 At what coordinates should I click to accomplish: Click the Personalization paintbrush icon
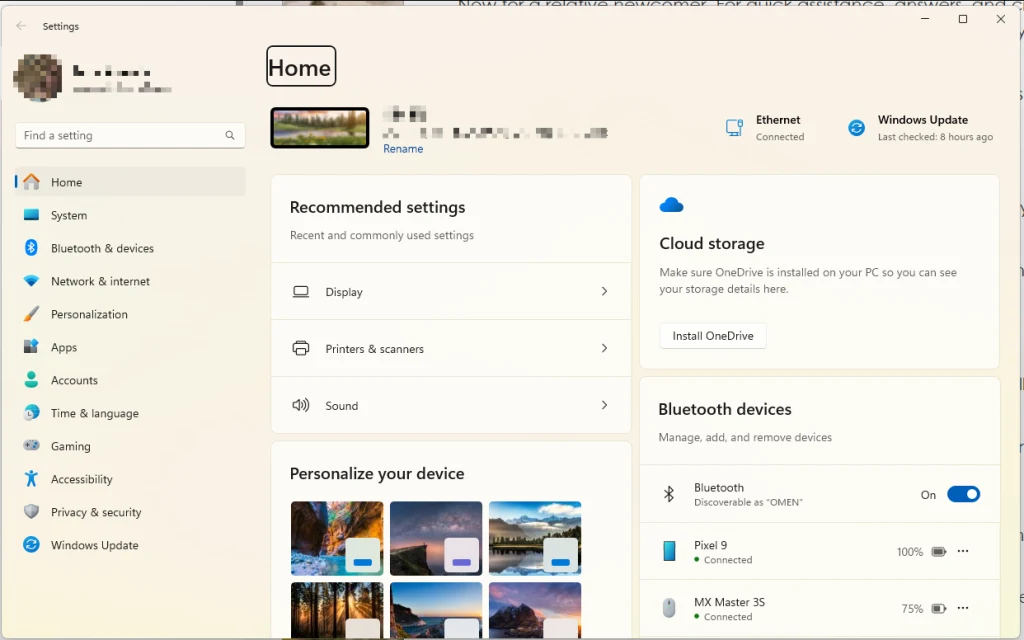[x=31, y=314]
